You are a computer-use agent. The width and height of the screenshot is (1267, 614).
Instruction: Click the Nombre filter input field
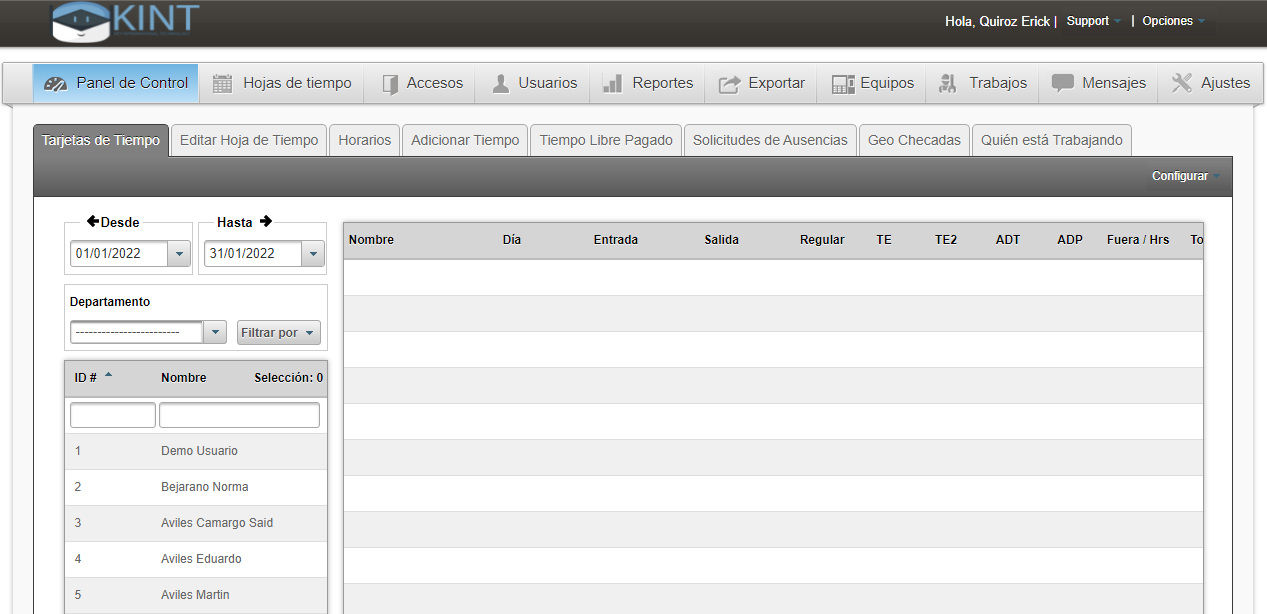tap(239, 415)
